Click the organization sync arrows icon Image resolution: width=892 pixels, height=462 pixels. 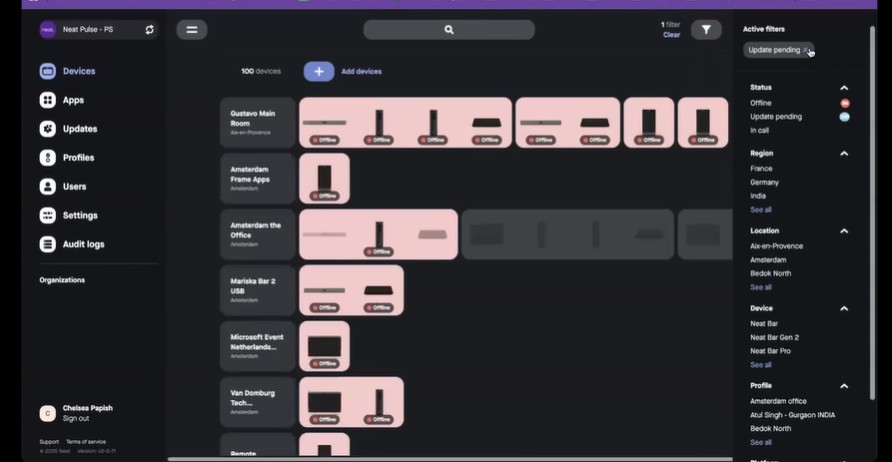click(150, 30)
